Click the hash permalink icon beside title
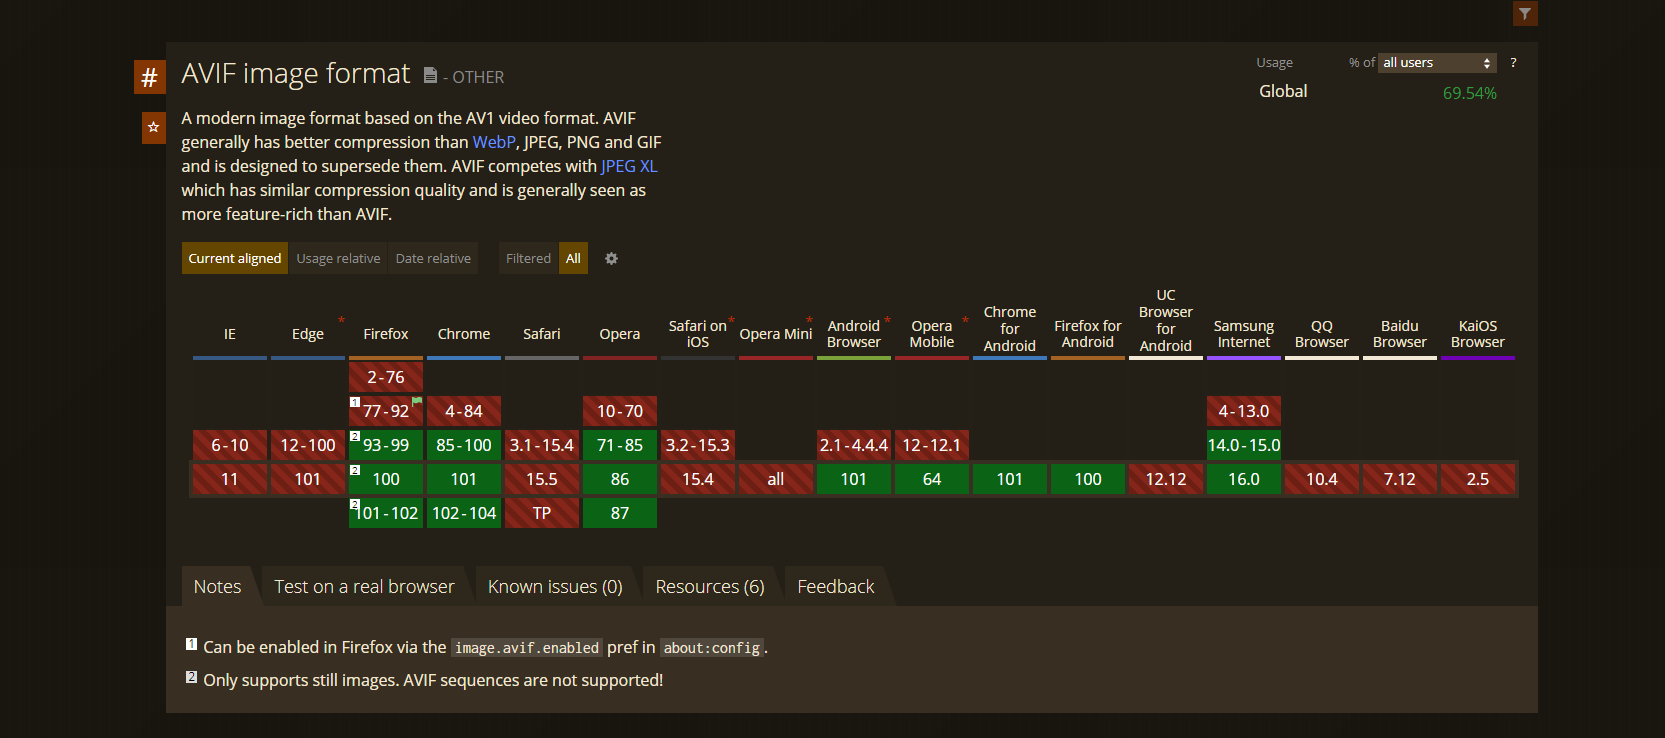The image size is (1665, 738). click(x=149, y=77)
